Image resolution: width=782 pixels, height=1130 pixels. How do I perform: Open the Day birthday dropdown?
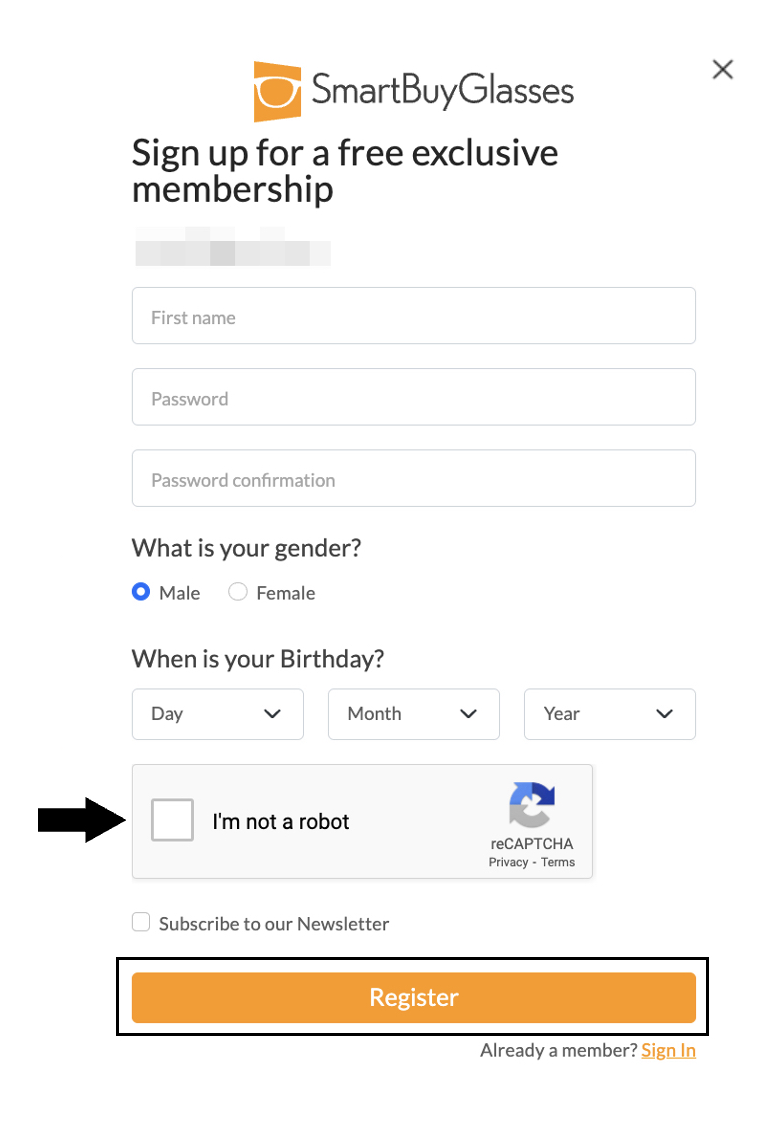click(217, 714)
